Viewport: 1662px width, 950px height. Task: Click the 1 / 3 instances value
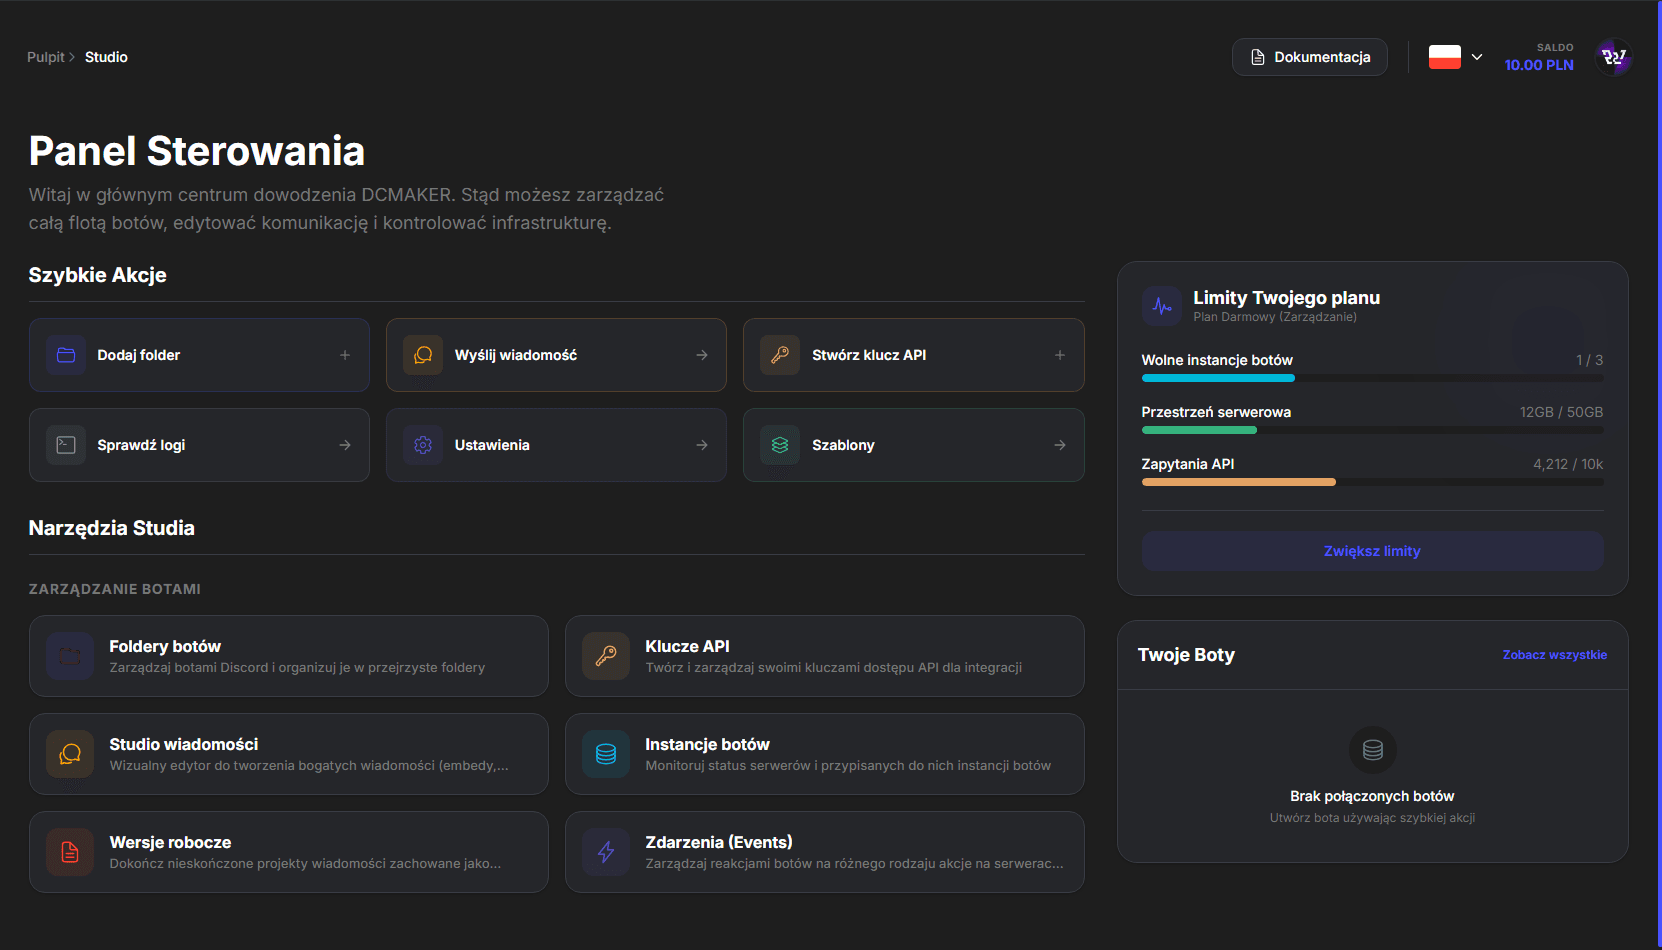1589,360
